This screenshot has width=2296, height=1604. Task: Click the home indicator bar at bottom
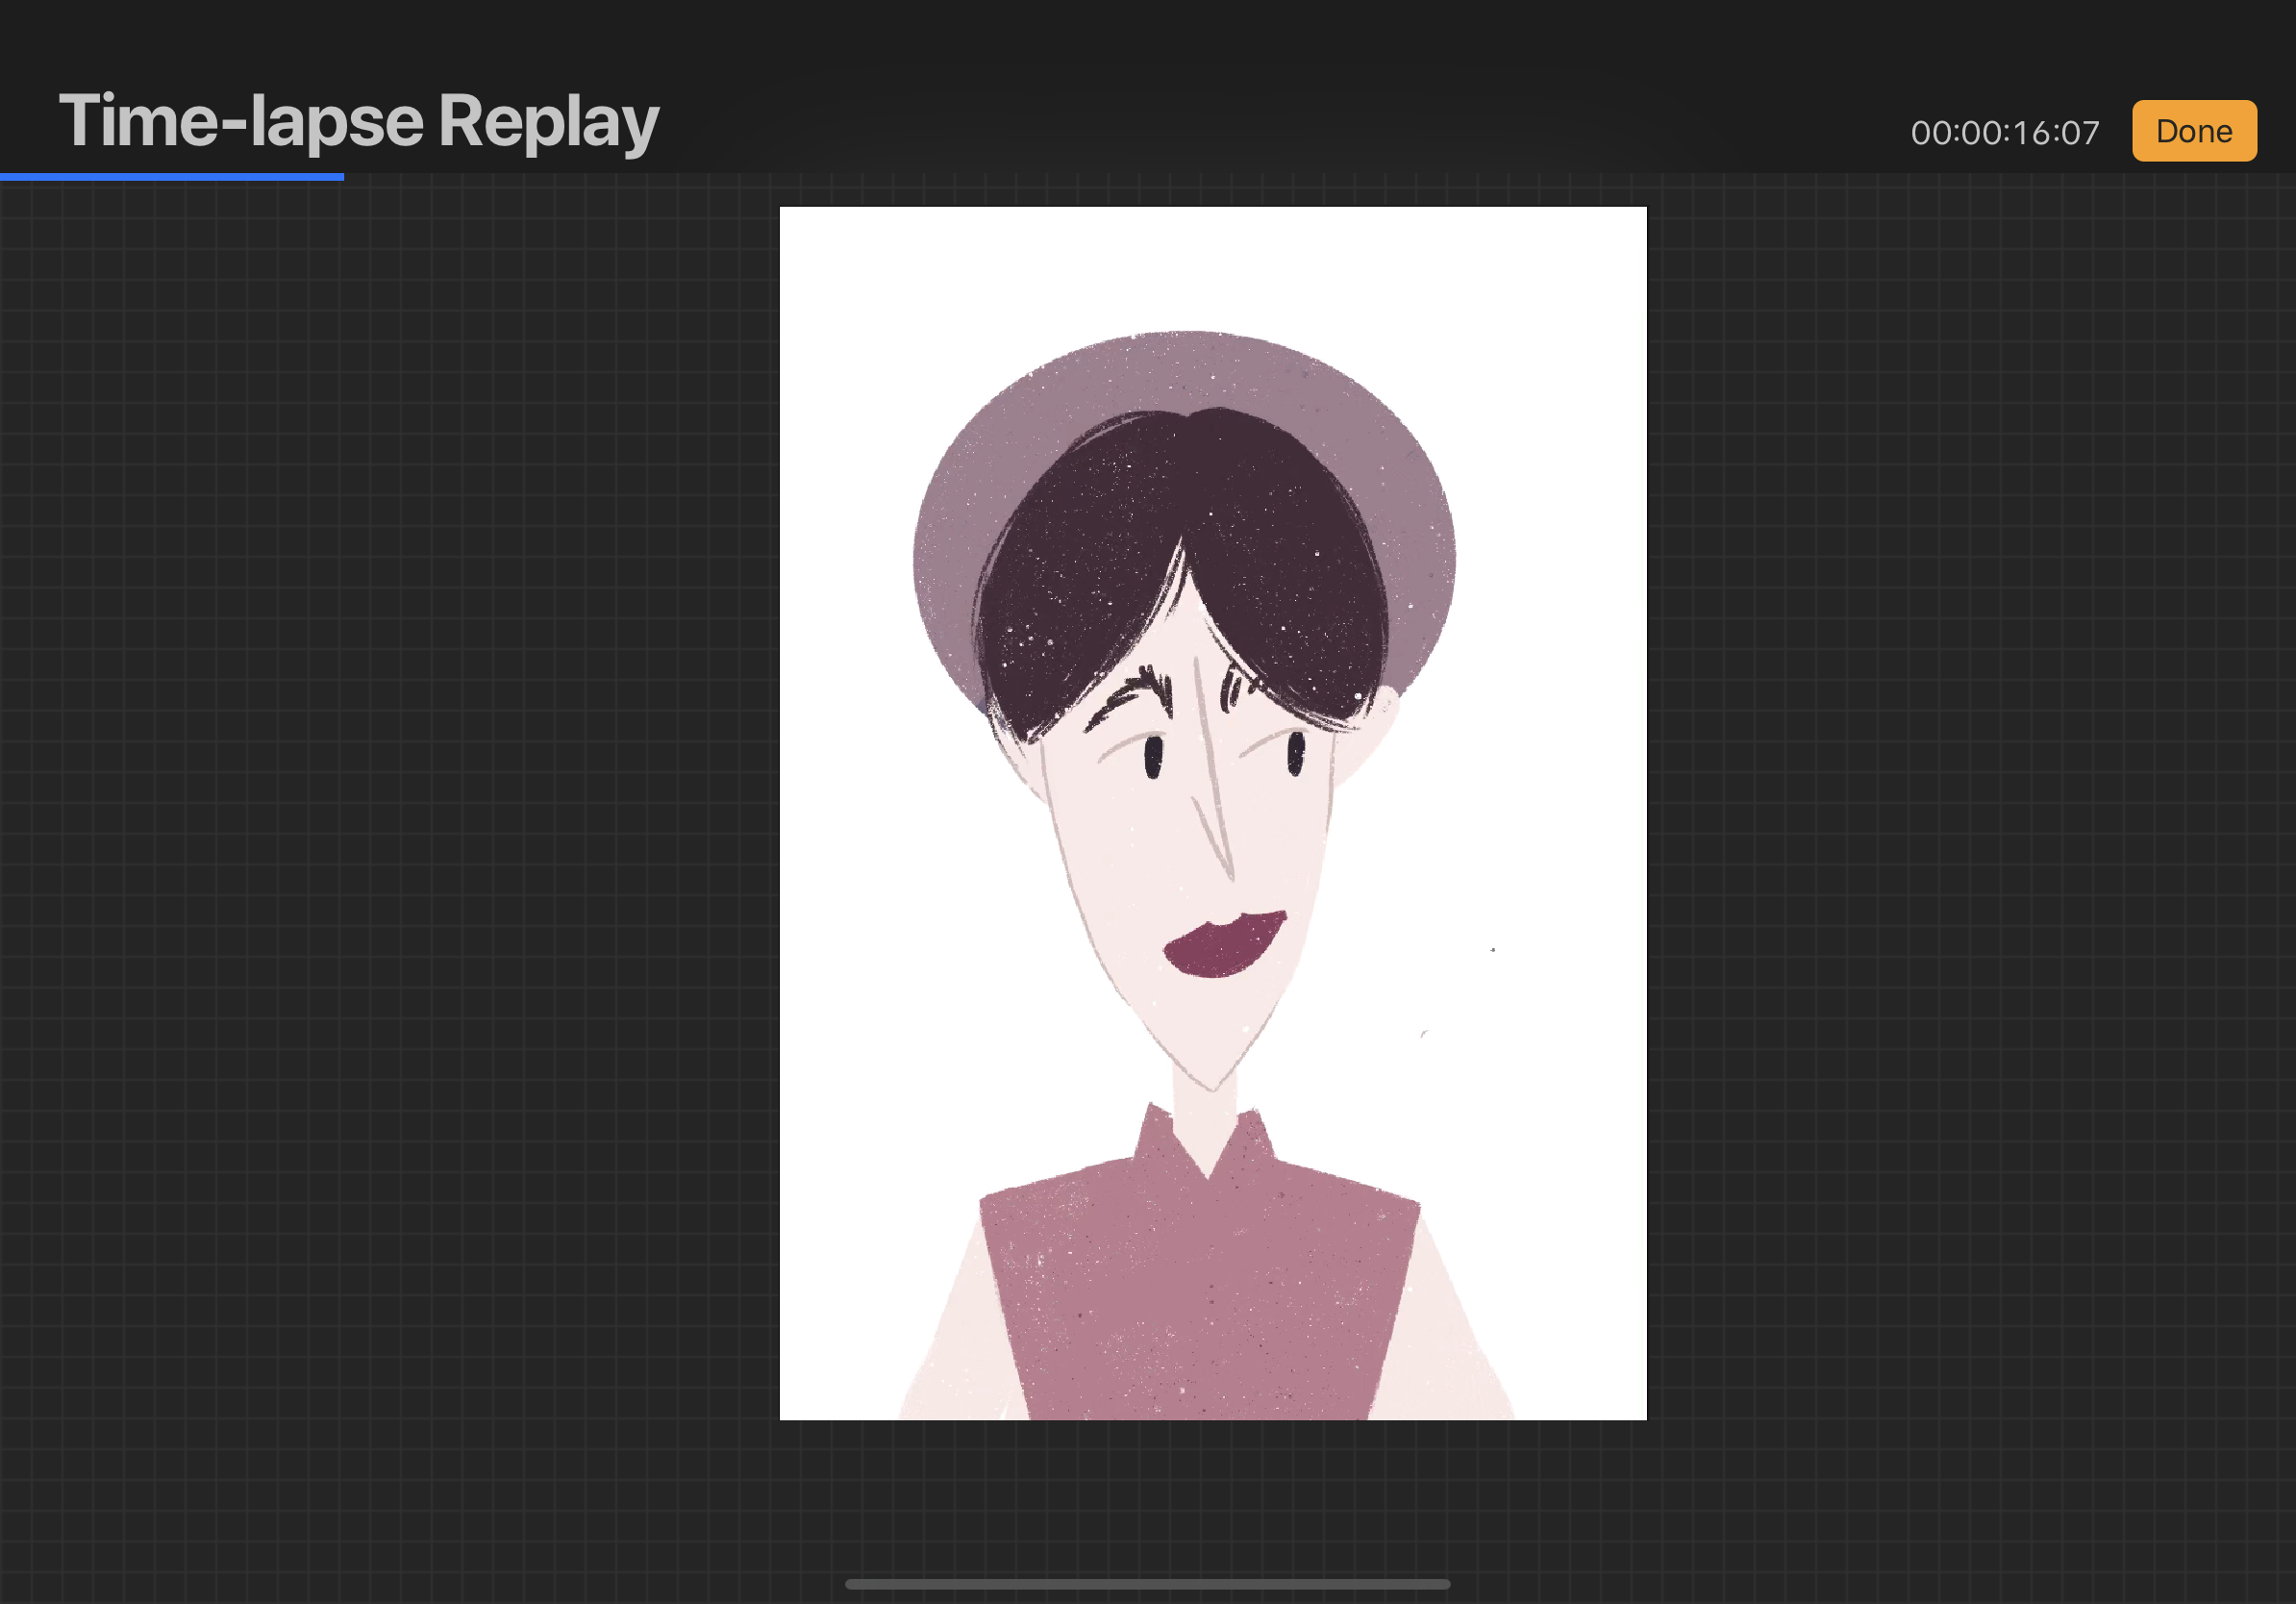[1147, 1584]
